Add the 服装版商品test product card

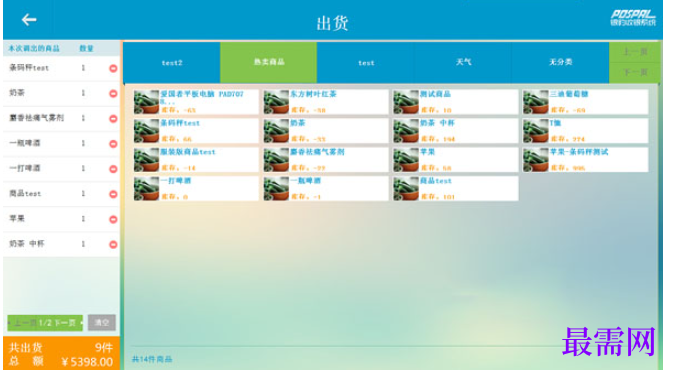point(196,159)
